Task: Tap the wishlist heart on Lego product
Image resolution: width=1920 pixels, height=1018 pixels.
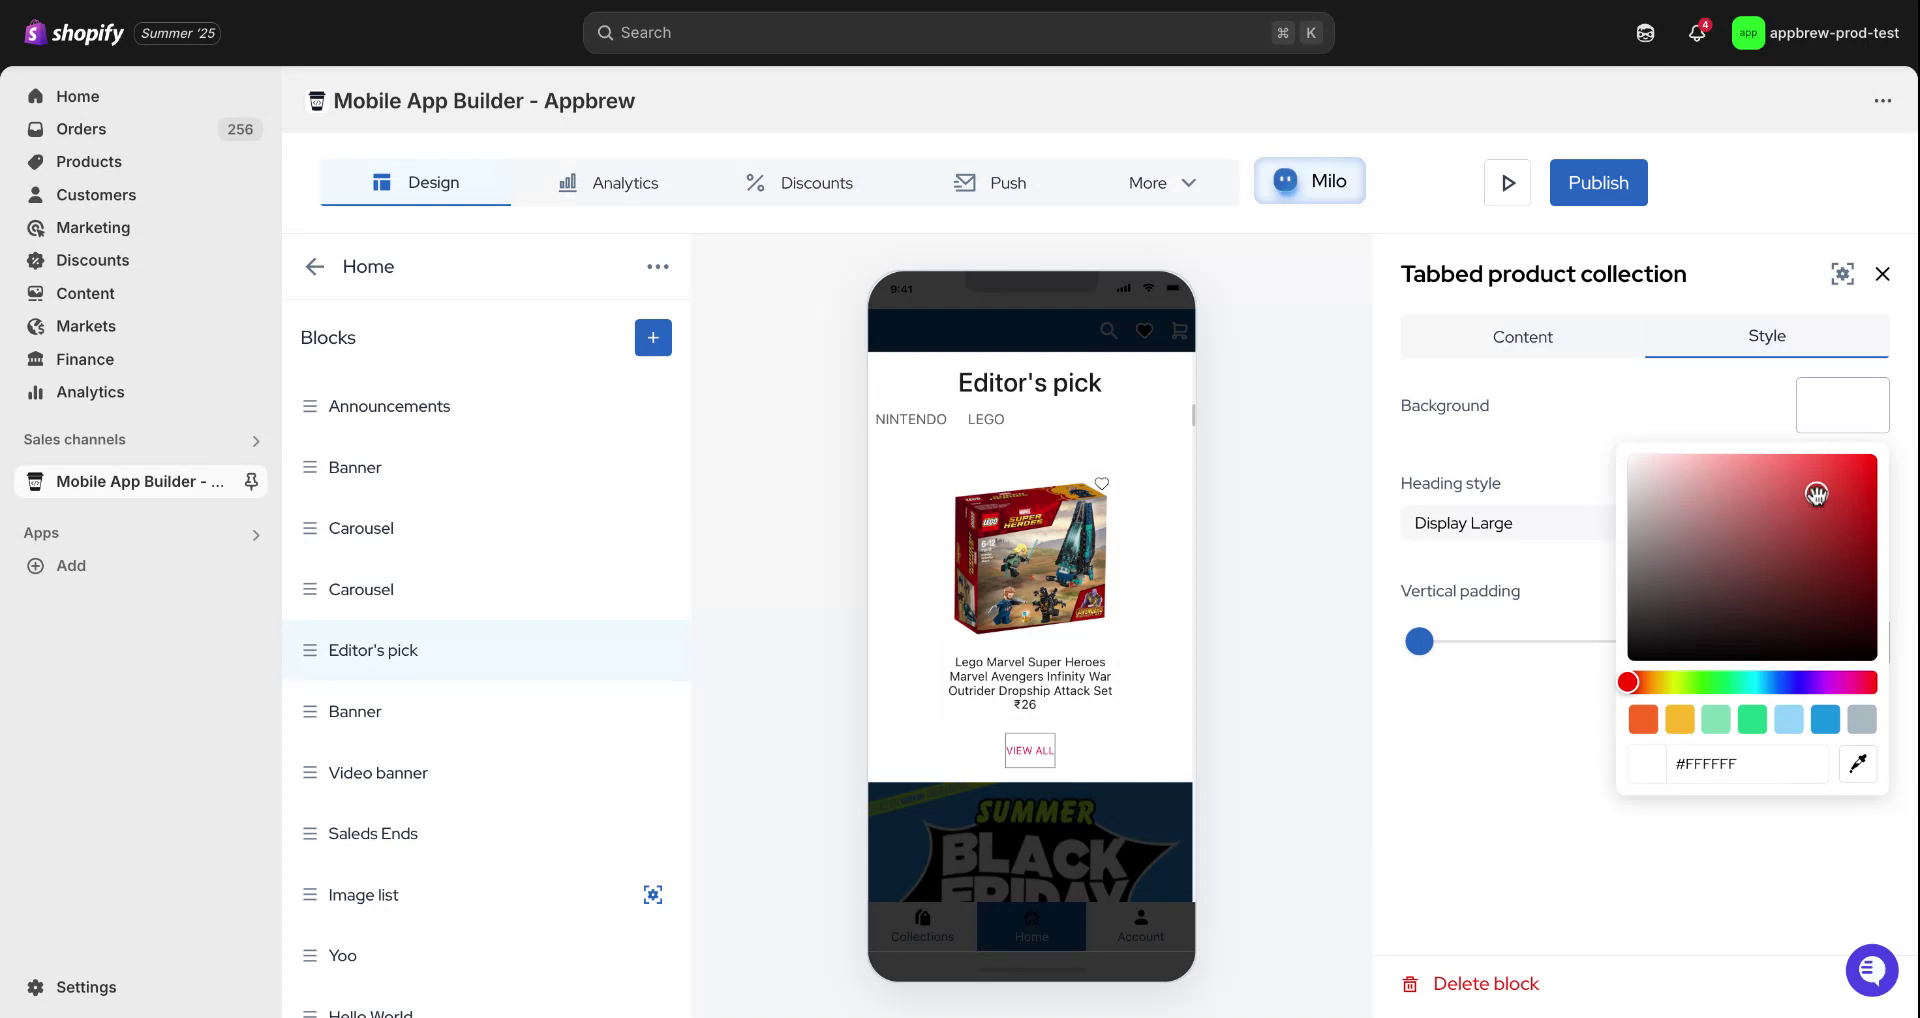Action: tap(1101, 484)
